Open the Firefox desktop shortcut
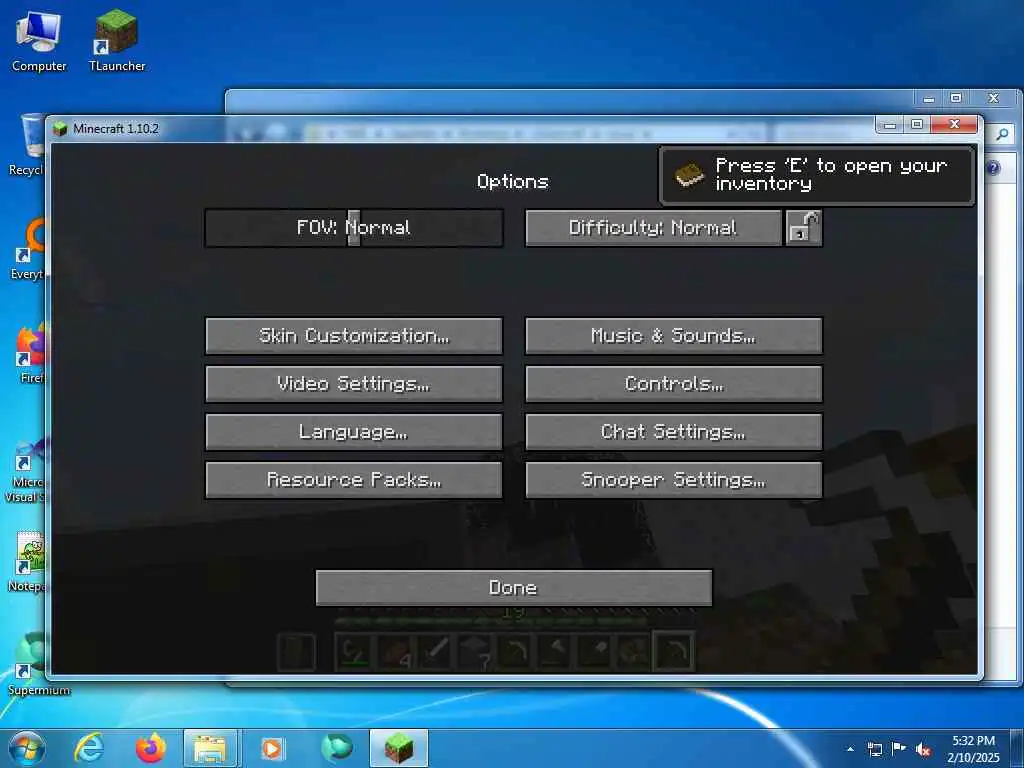The image size is (1024, 768). pos(30,353)
